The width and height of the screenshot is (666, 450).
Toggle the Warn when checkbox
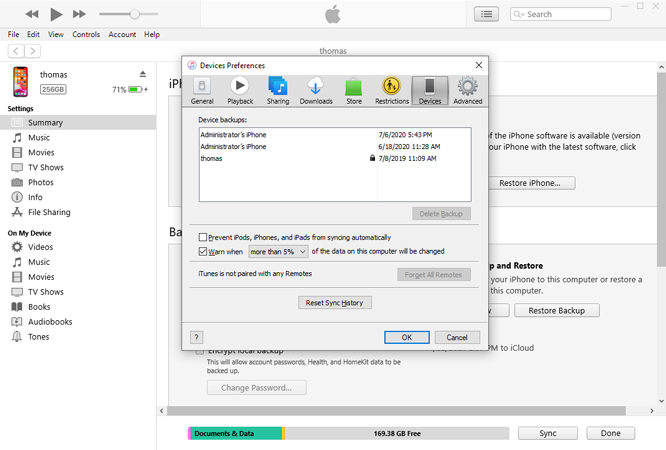(x=203, y=251)
